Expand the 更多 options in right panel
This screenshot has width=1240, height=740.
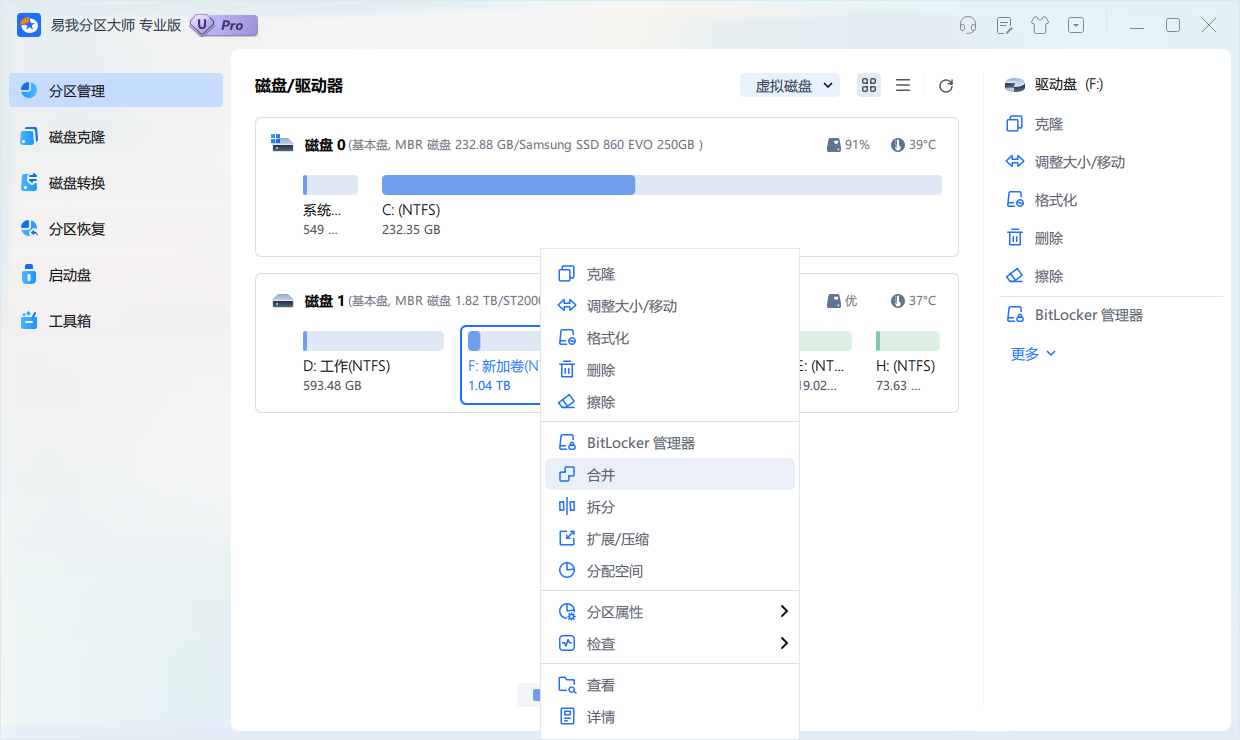click(1031, 352)
